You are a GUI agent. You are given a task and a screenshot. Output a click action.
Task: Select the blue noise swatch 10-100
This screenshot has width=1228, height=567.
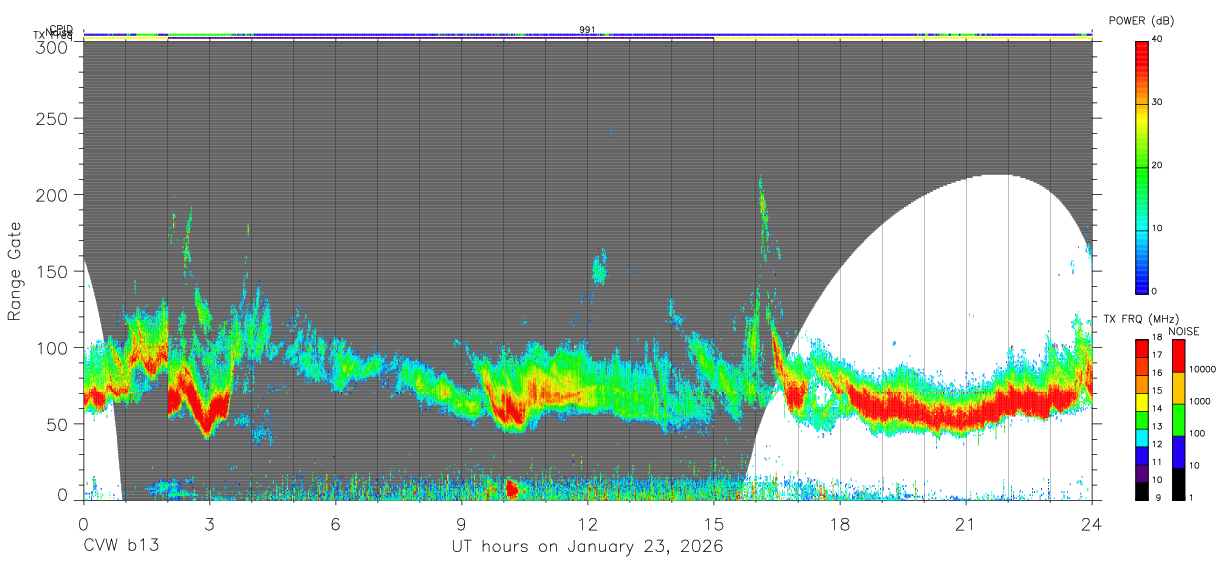click(x=1178, y=451)
